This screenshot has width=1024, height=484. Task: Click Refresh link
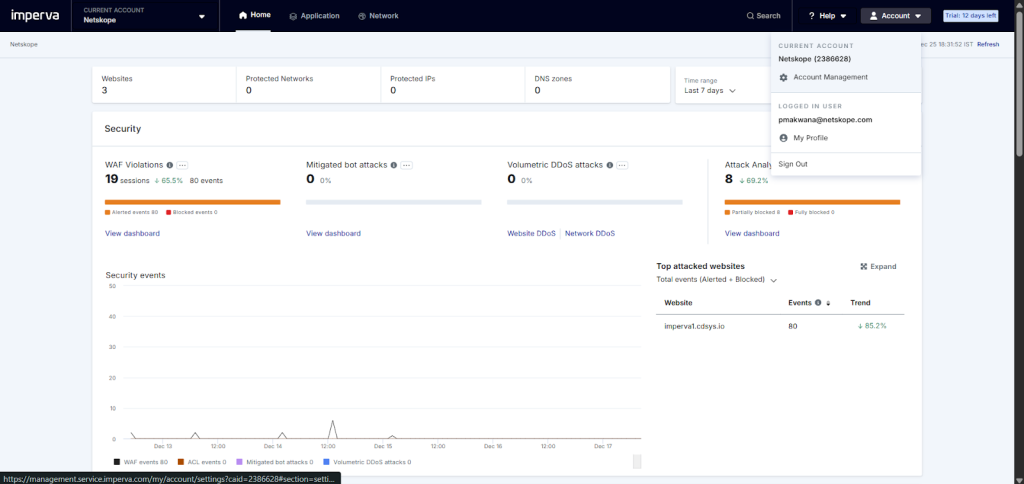[988, 44]
